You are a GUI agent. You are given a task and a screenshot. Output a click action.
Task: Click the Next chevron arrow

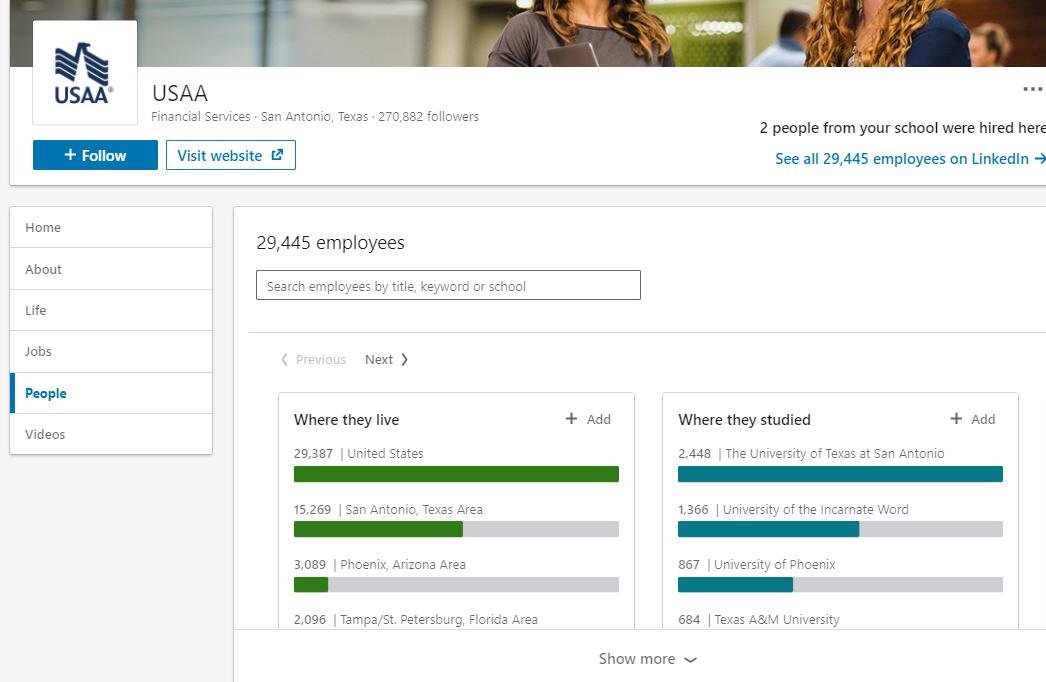(x=404, y=359)
